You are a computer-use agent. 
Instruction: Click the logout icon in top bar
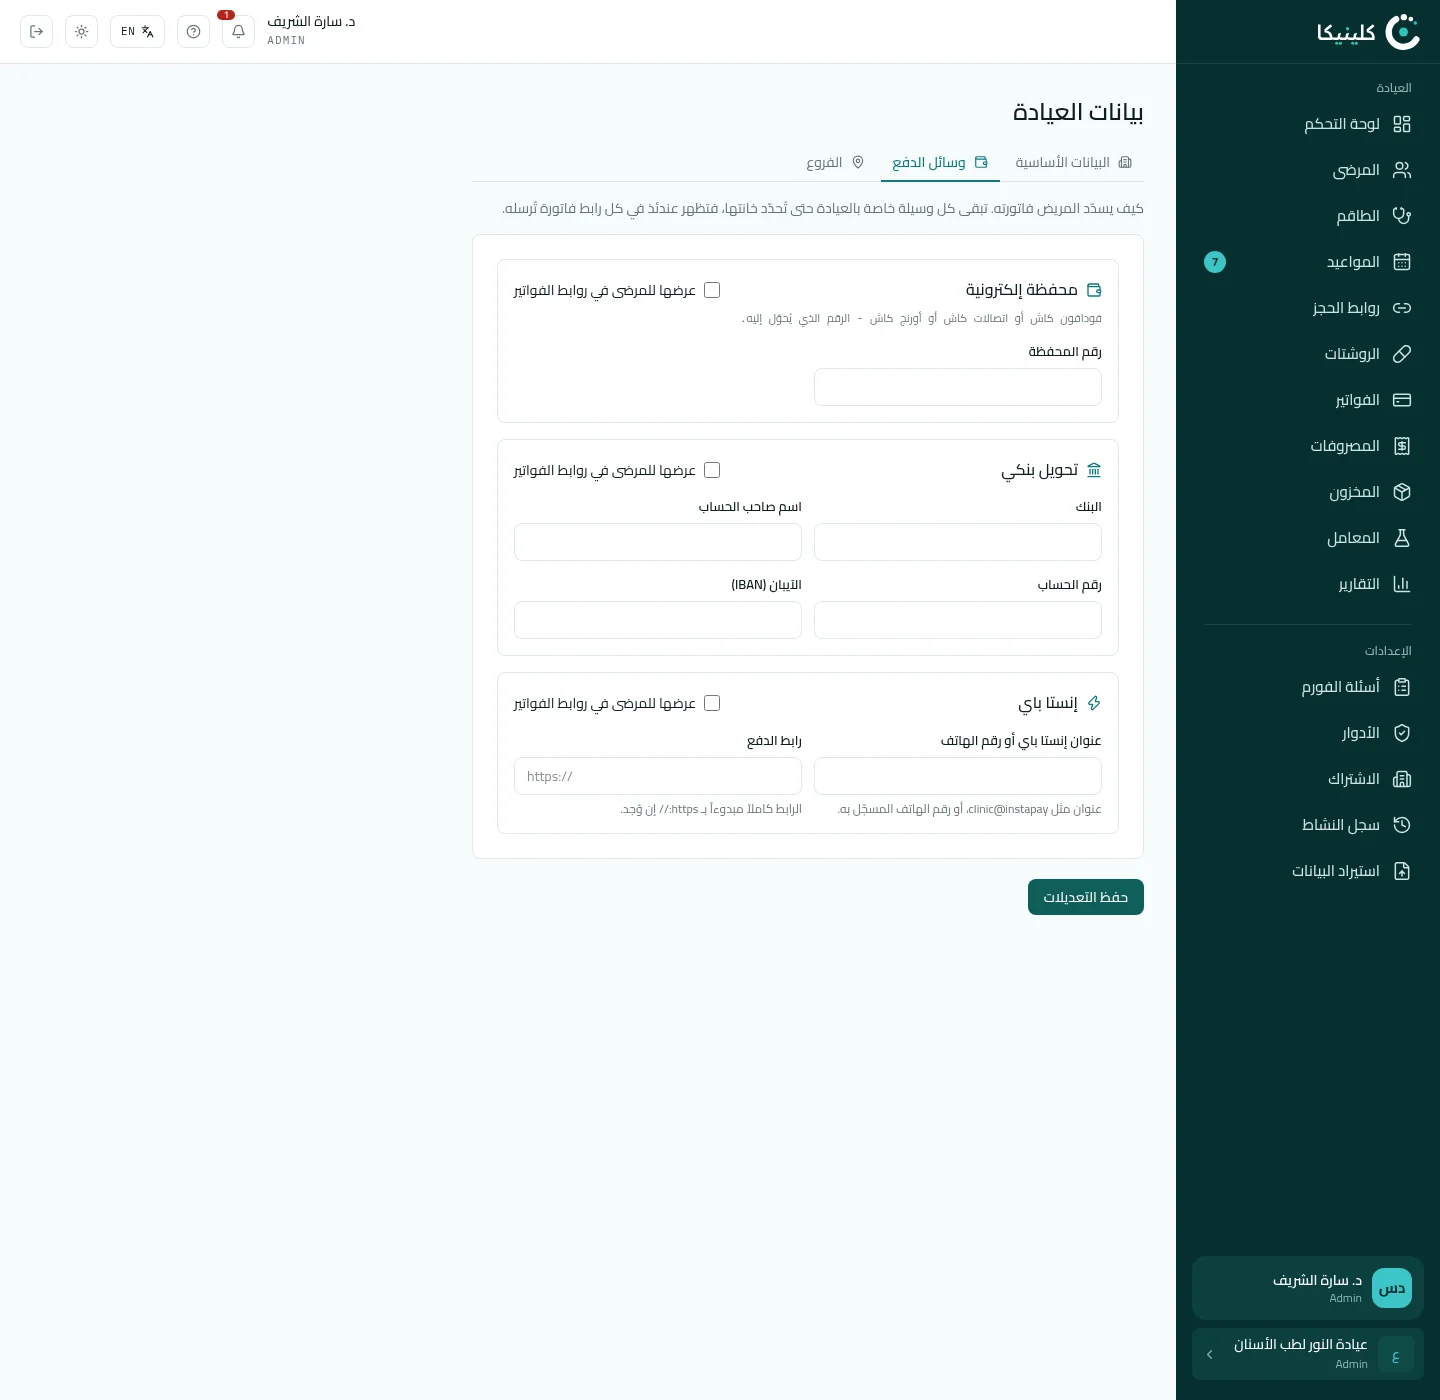click(36, 31)
